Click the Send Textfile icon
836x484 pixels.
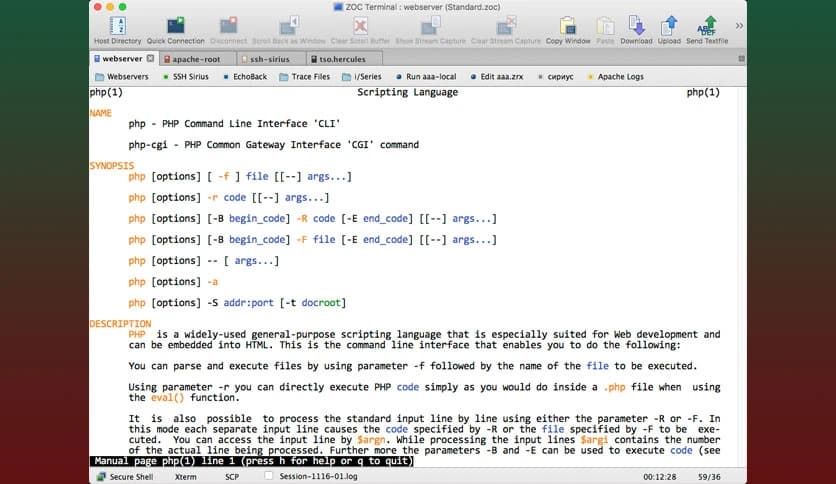[x=707, y=26]
